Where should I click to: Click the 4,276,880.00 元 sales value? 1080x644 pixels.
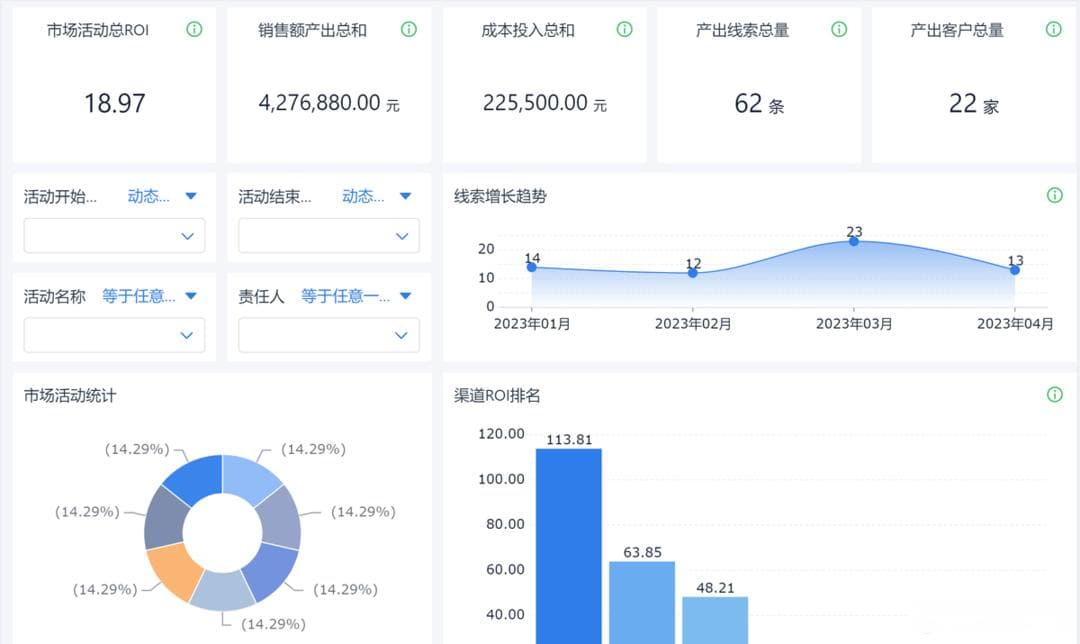[x=329, y=103]
